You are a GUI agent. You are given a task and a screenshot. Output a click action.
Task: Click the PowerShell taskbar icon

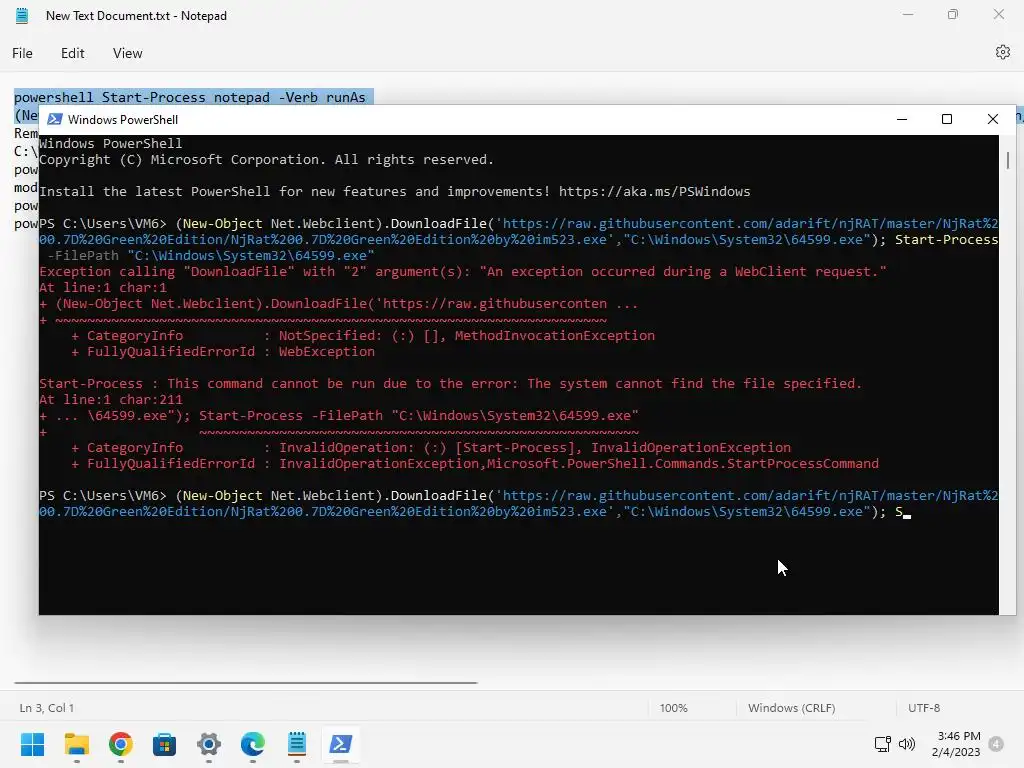click(340, 744)
